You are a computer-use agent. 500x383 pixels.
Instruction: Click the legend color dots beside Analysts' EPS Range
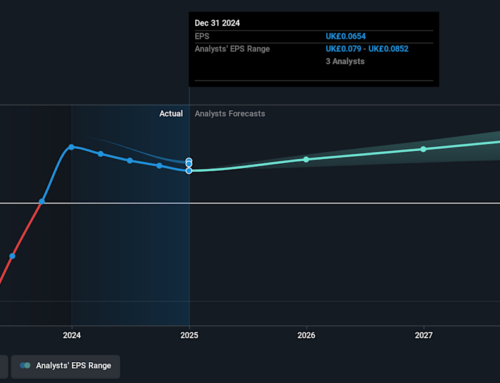click(x=25, y=366)
